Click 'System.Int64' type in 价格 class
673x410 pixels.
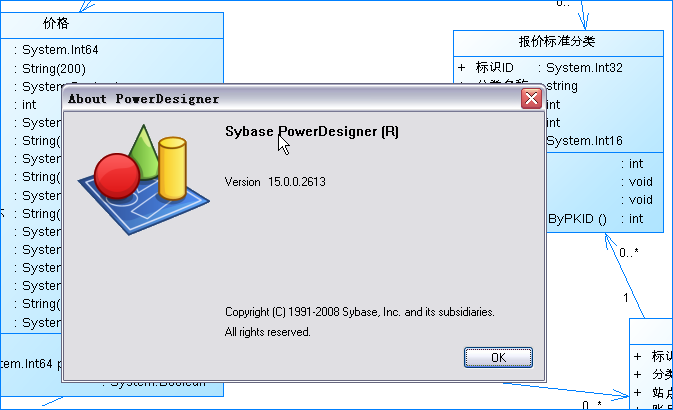(x=60, y=50)
